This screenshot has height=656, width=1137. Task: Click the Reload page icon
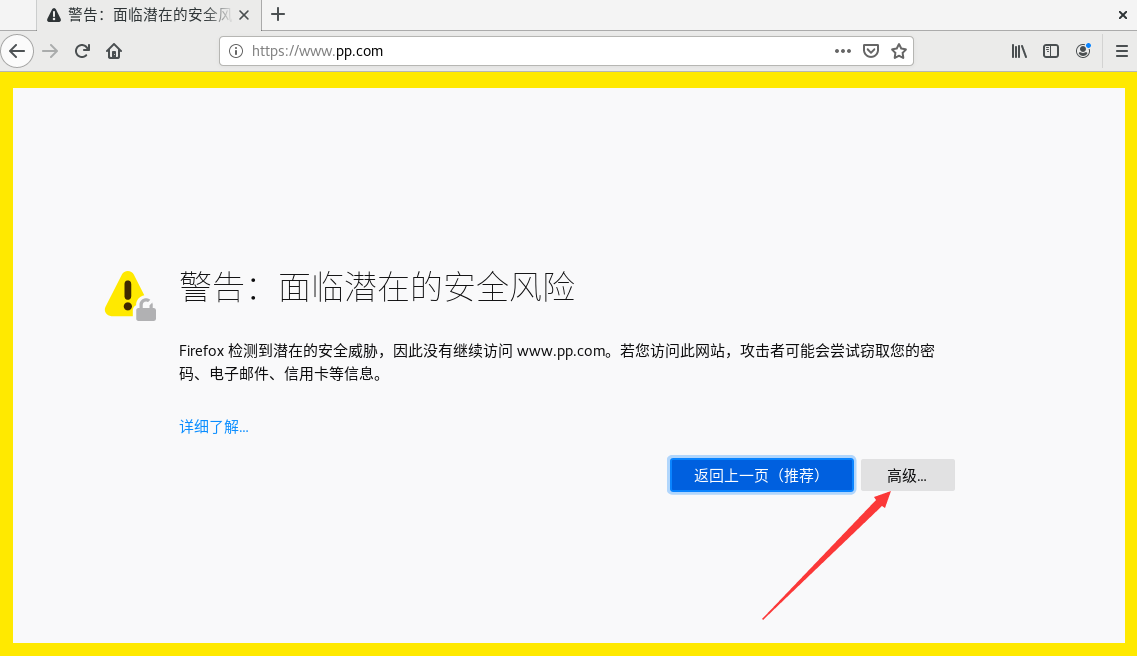coord(82,51)
